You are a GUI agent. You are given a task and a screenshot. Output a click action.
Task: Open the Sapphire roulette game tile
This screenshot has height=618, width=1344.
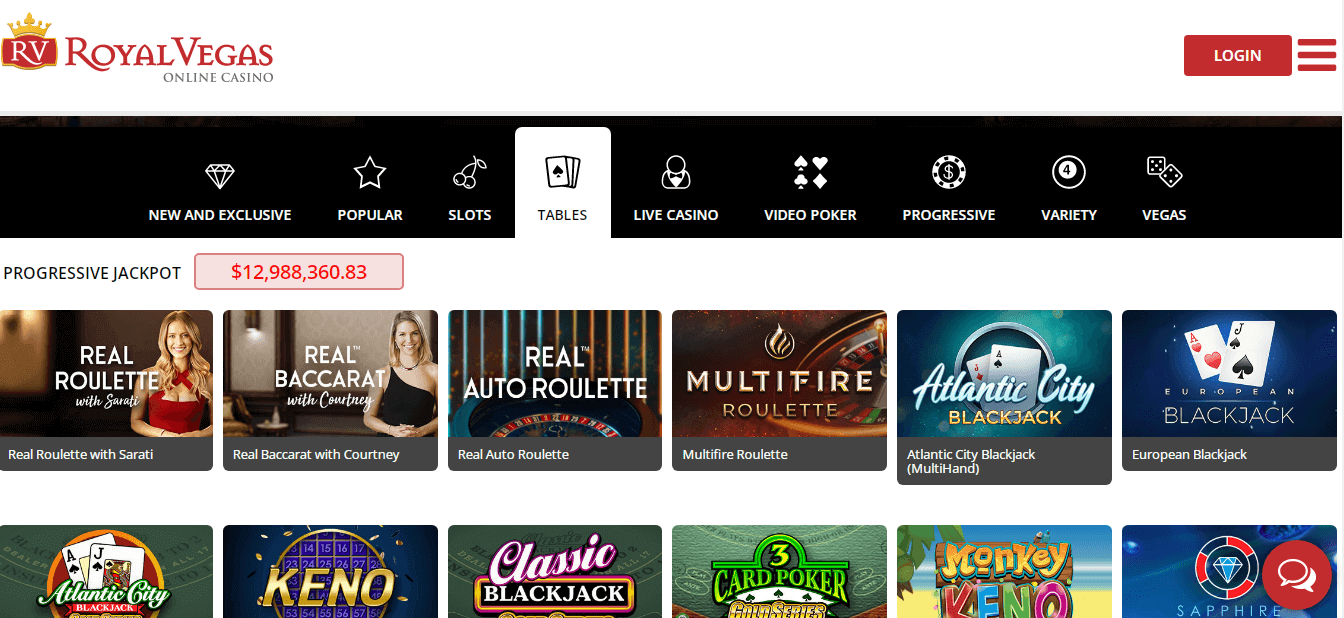tap(1229, 571)
